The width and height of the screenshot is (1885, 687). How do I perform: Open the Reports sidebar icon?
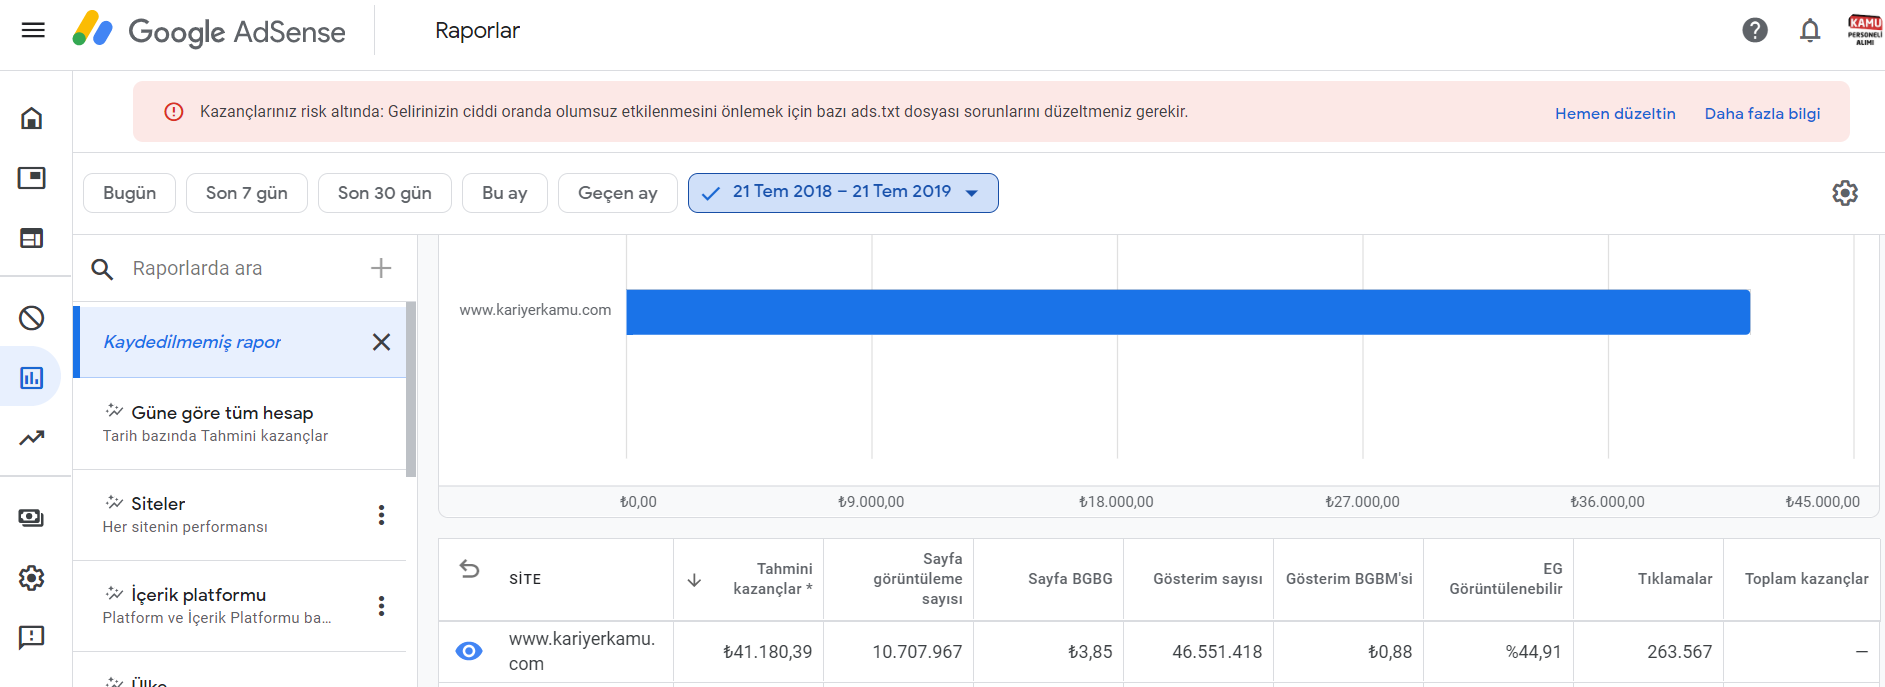tap(32, 378)
